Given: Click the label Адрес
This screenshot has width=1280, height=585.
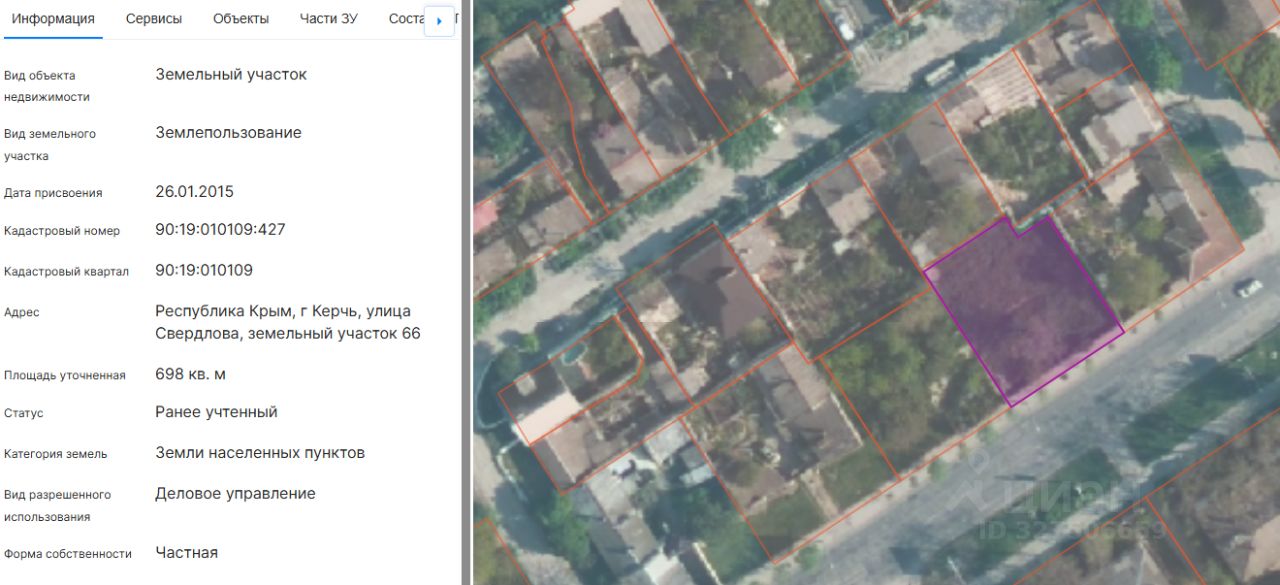Looking at the screenshot, I should (x=22, y=312).
